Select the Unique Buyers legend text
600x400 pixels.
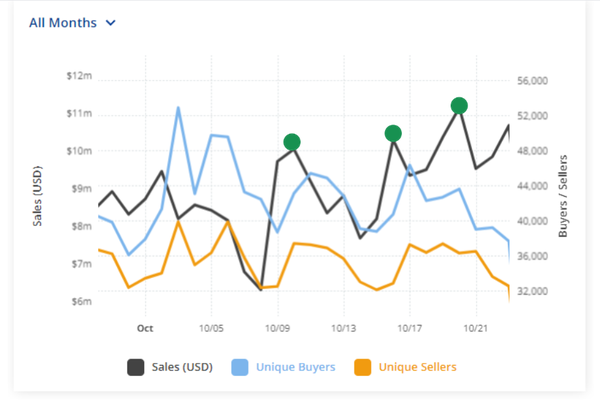(x=296, y=367)
